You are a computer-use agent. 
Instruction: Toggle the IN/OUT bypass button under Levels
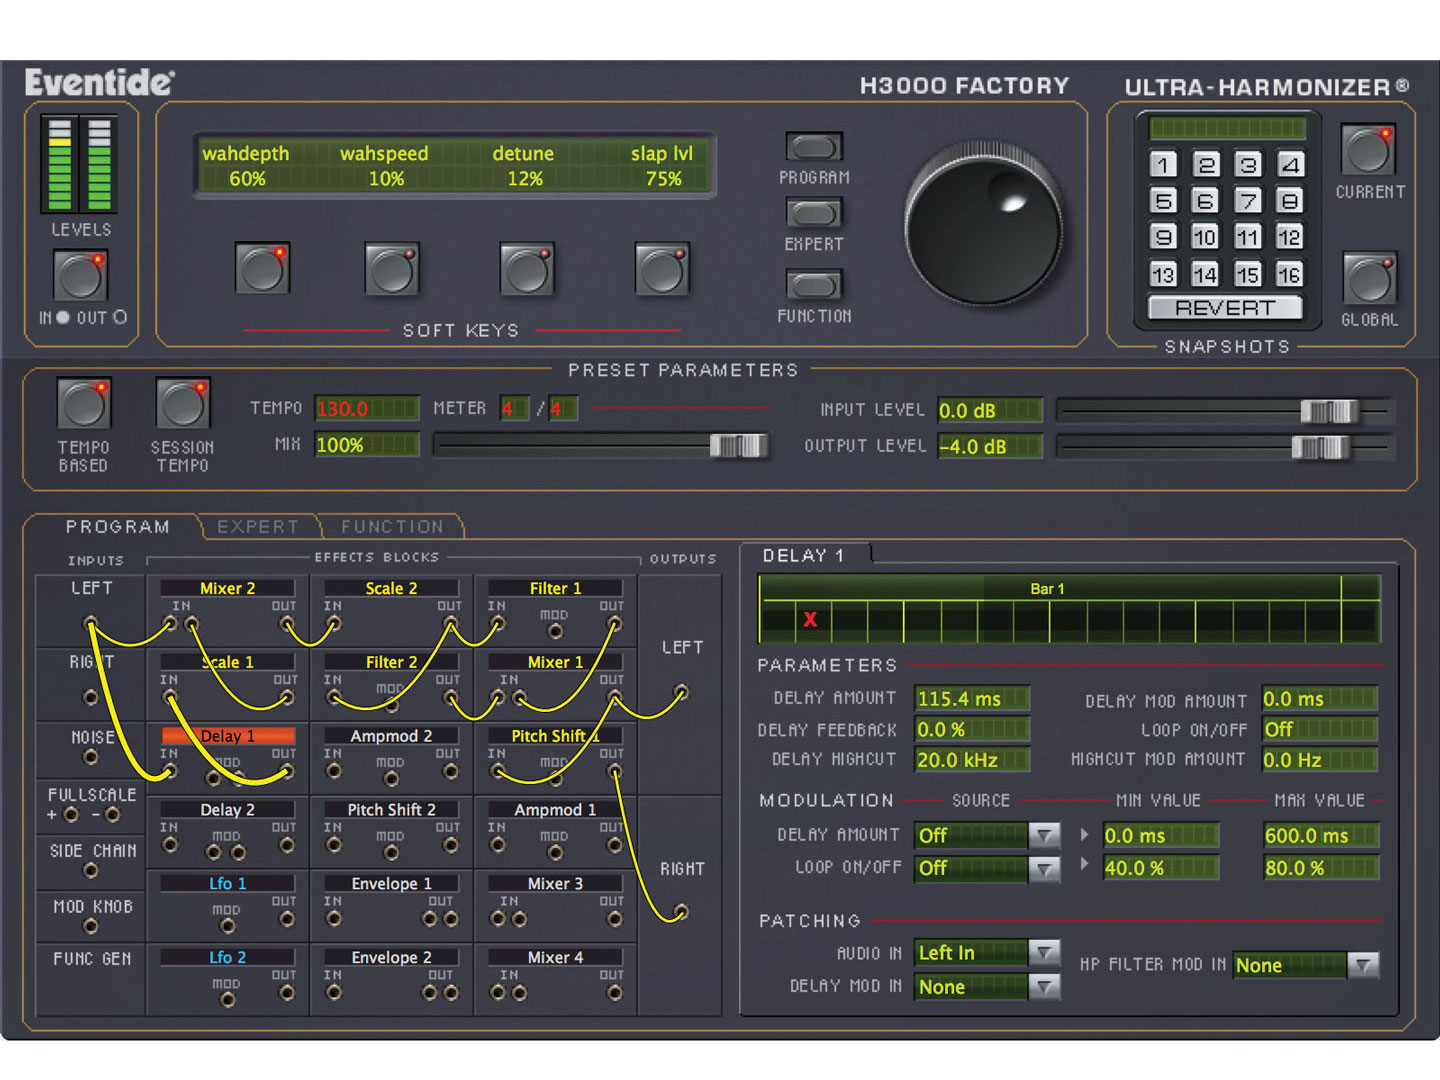80,275
